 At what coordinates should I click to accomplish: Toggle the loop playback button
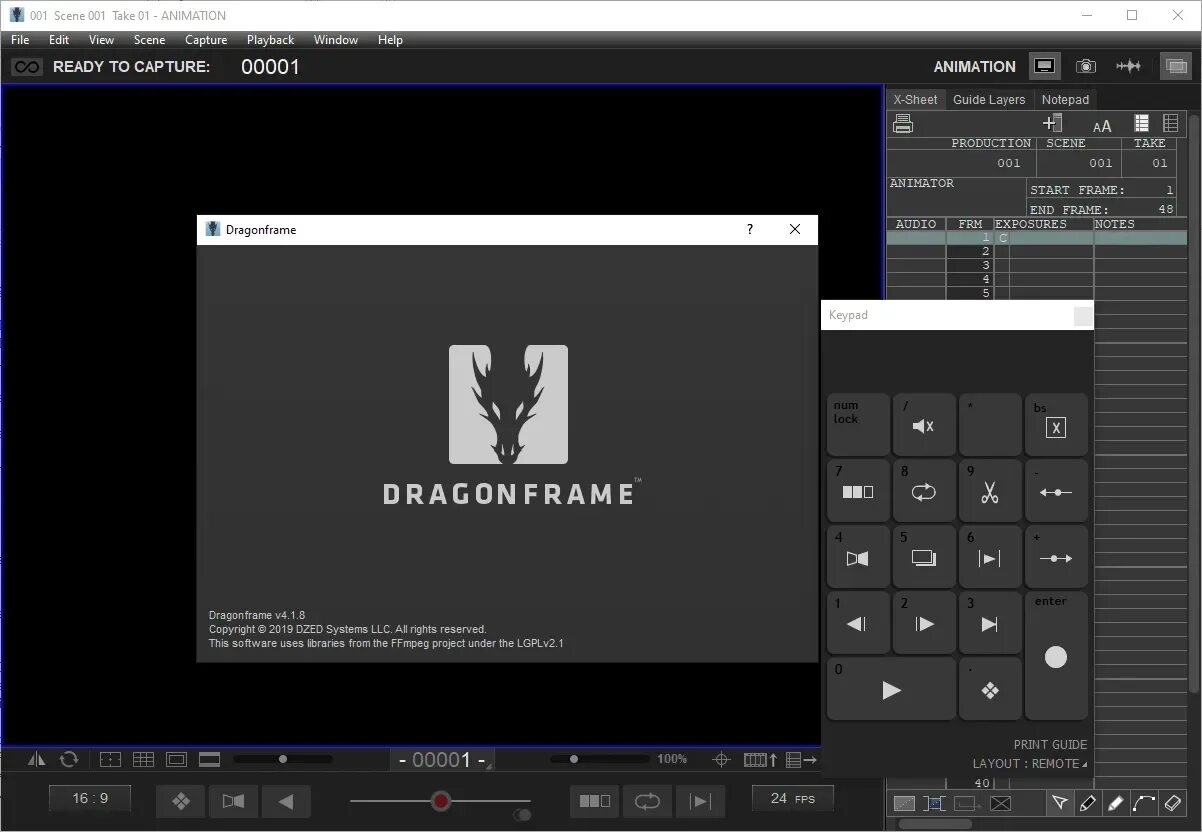[647, 801]
